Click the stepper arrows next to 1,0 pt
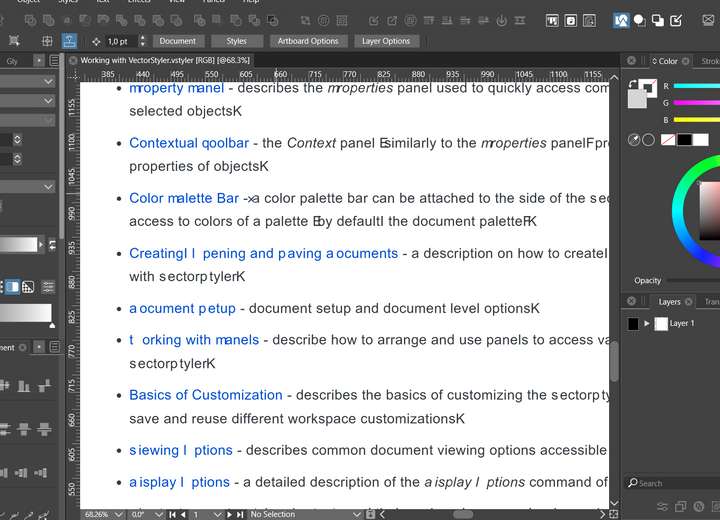 (x=143, y=41)
